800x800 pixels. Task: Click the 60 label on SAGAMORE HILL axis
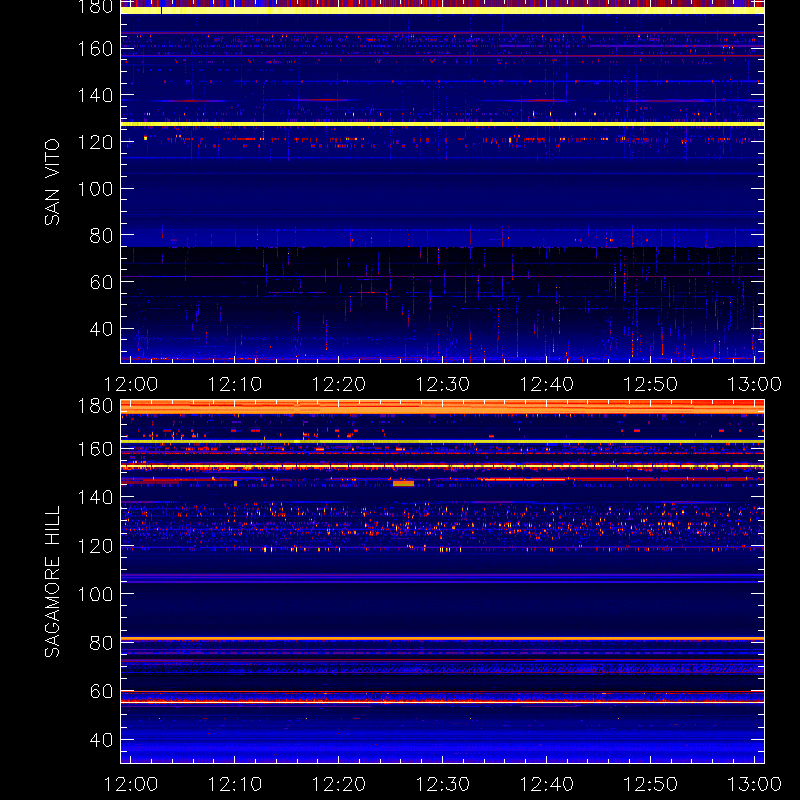tap(101, 691)
